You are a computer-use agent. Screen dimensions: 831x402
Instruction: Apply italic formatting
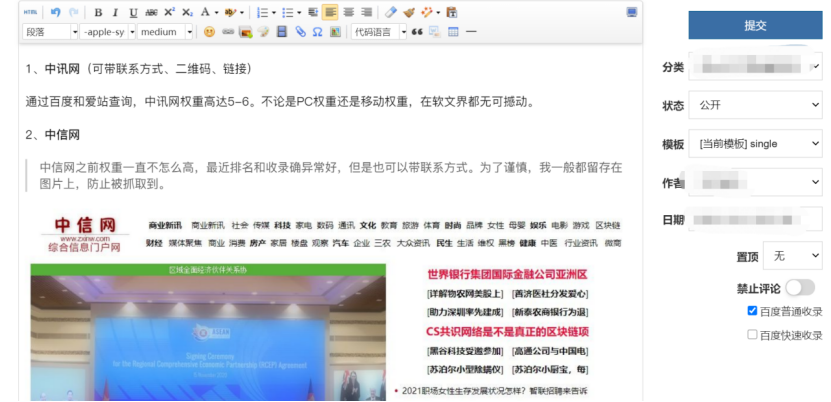116,12
